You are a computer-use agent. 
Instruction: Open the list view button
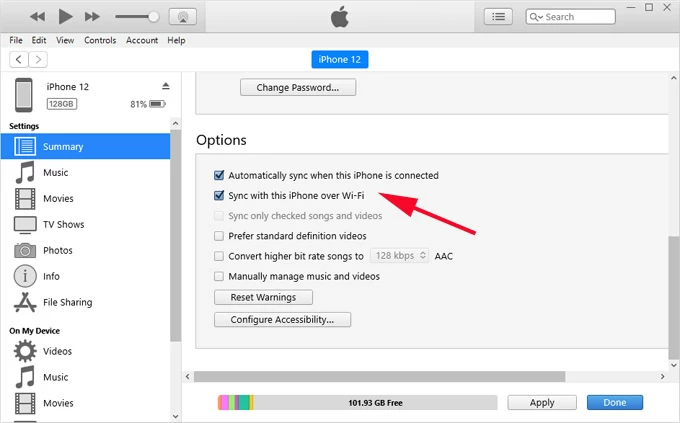pos(499,17)
